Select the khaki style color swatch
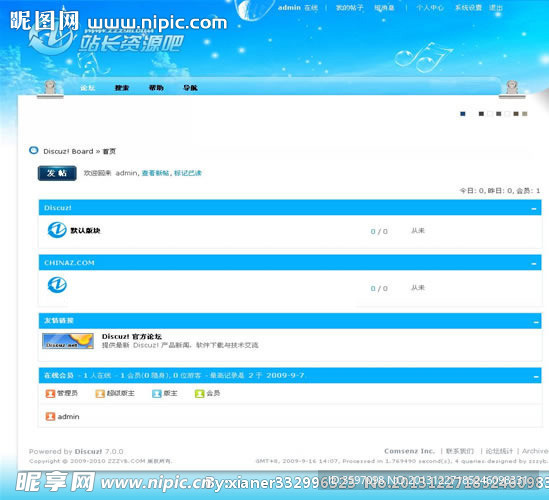The image size is (549, 500). pos(524,114)
